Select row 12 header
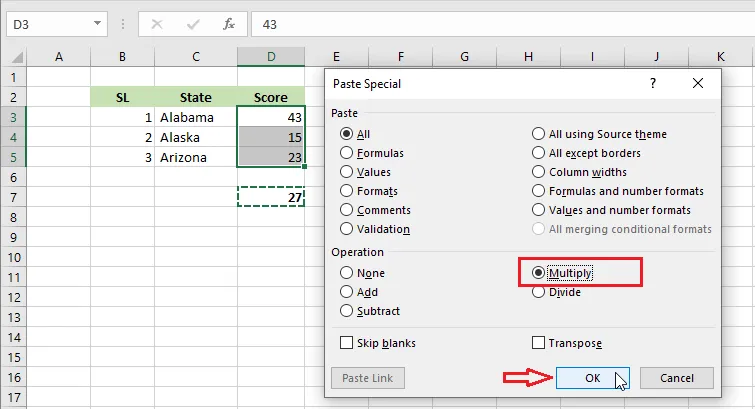Viewport: 755px width, 409px height. click(13, 297)
